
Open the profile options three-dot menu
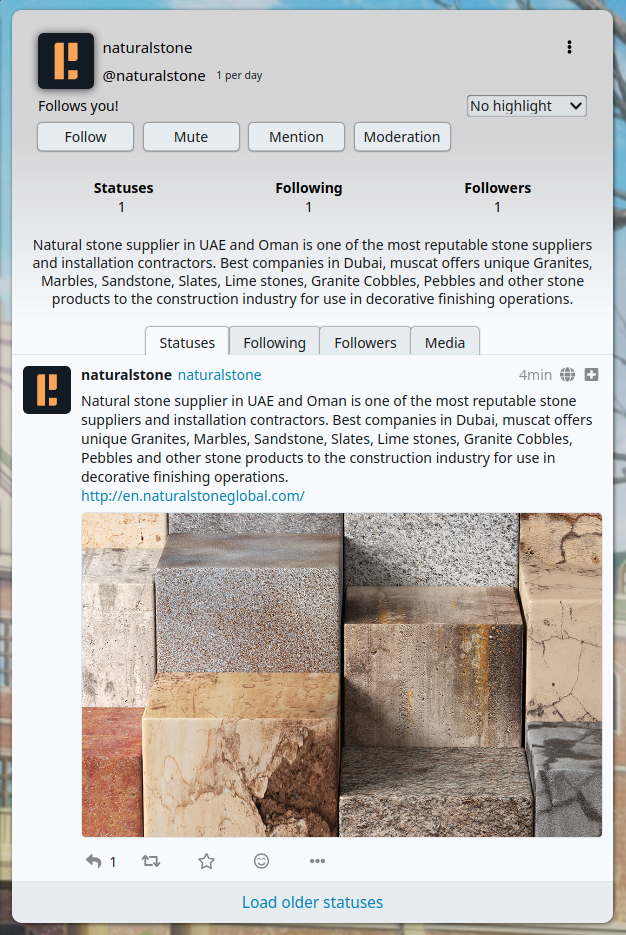tap(569, 47)
